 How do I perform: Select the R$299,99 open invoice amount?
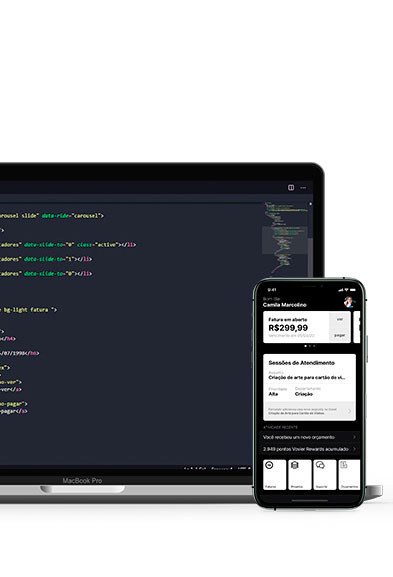[x=288, y=328]
